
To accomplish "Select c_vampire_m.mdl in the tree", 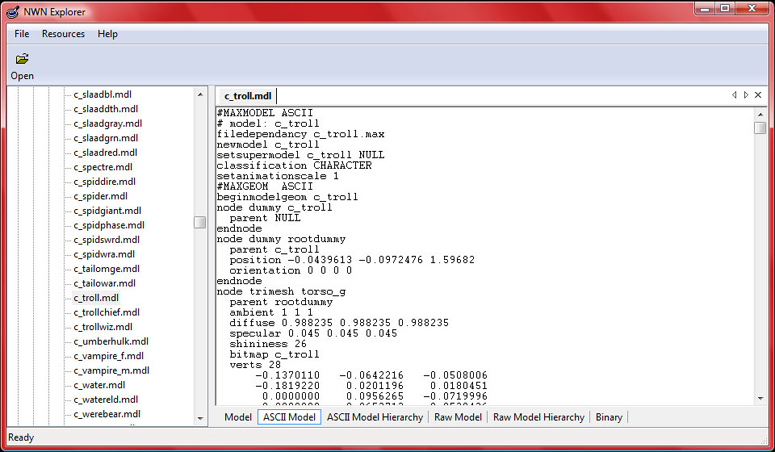I will tap(111, 370).
